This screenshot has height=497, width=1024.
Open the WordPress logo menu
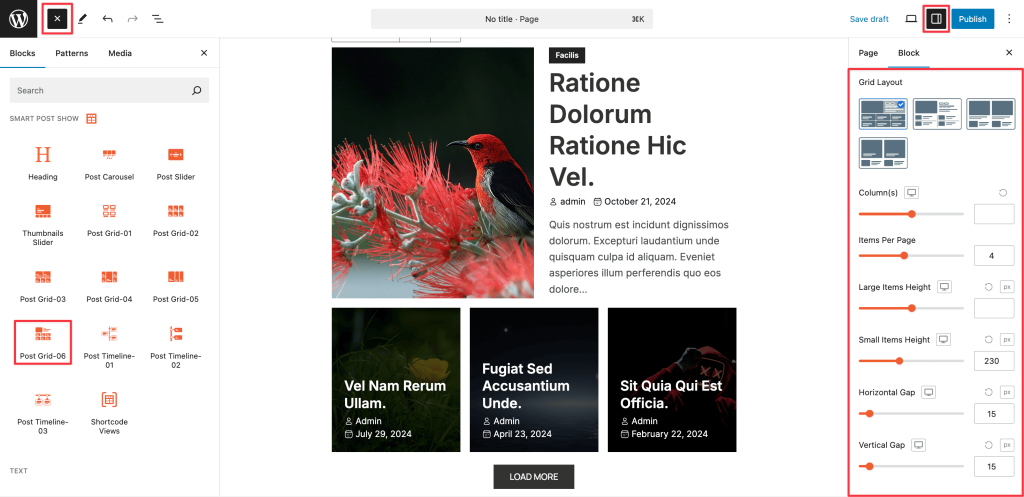pyautogui.click(x=18, y=19)
